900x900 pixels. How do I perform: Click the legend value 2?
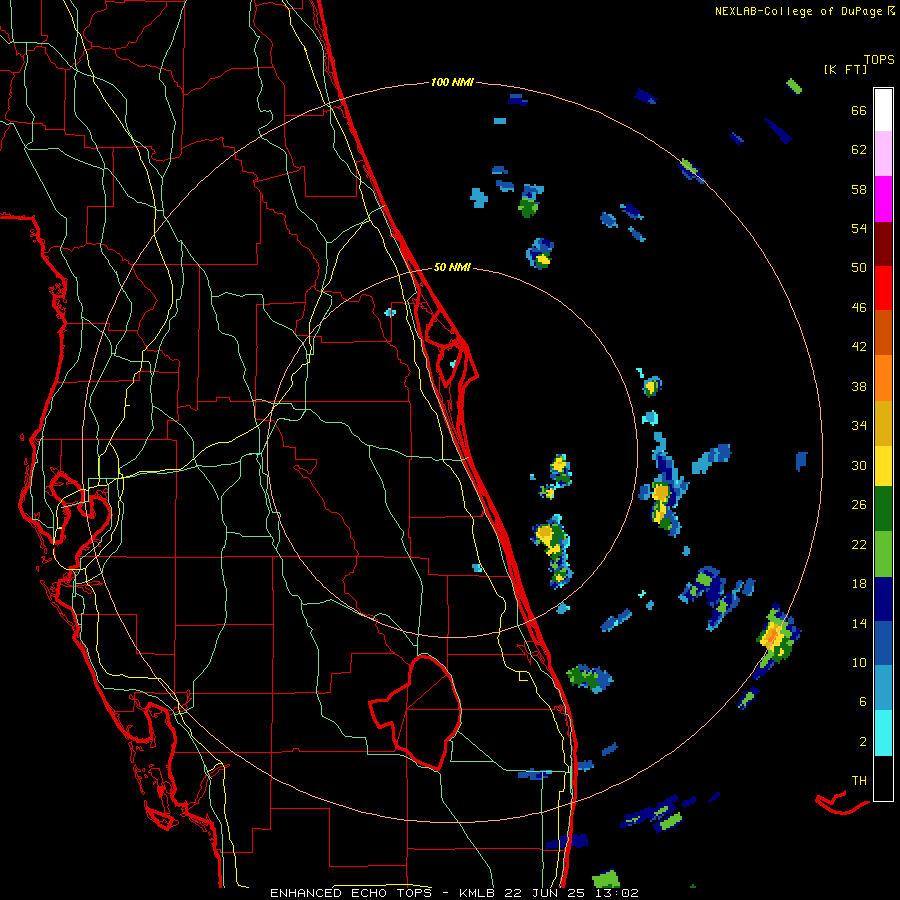coord(863,742)
